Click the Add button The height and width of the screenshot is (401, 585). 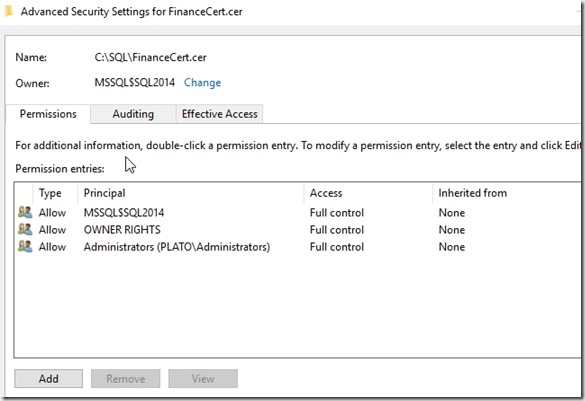[49, 379]
